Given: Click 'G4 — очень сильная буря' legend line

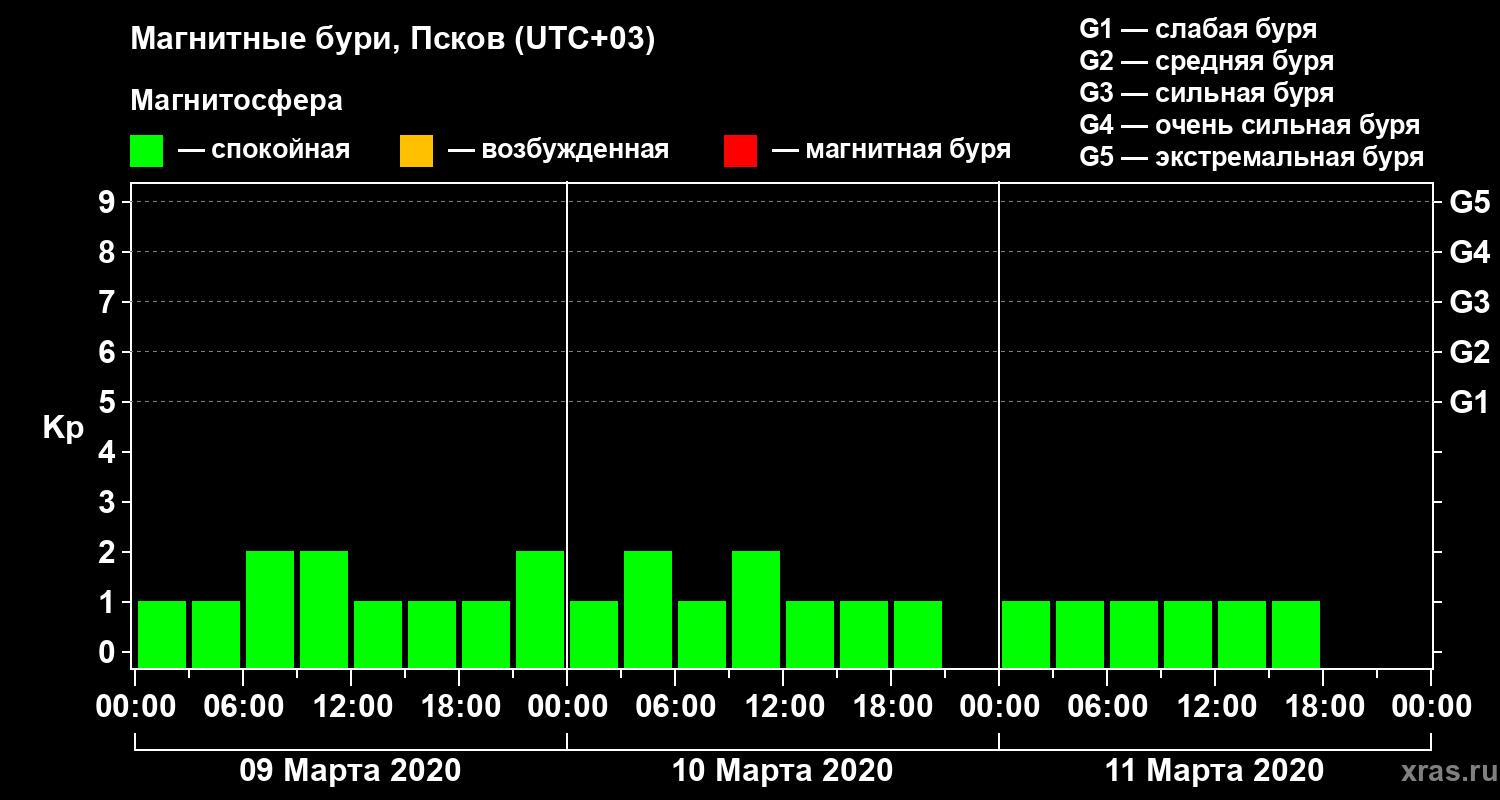Looking at the screenshot, I should tap(1250, 125).
